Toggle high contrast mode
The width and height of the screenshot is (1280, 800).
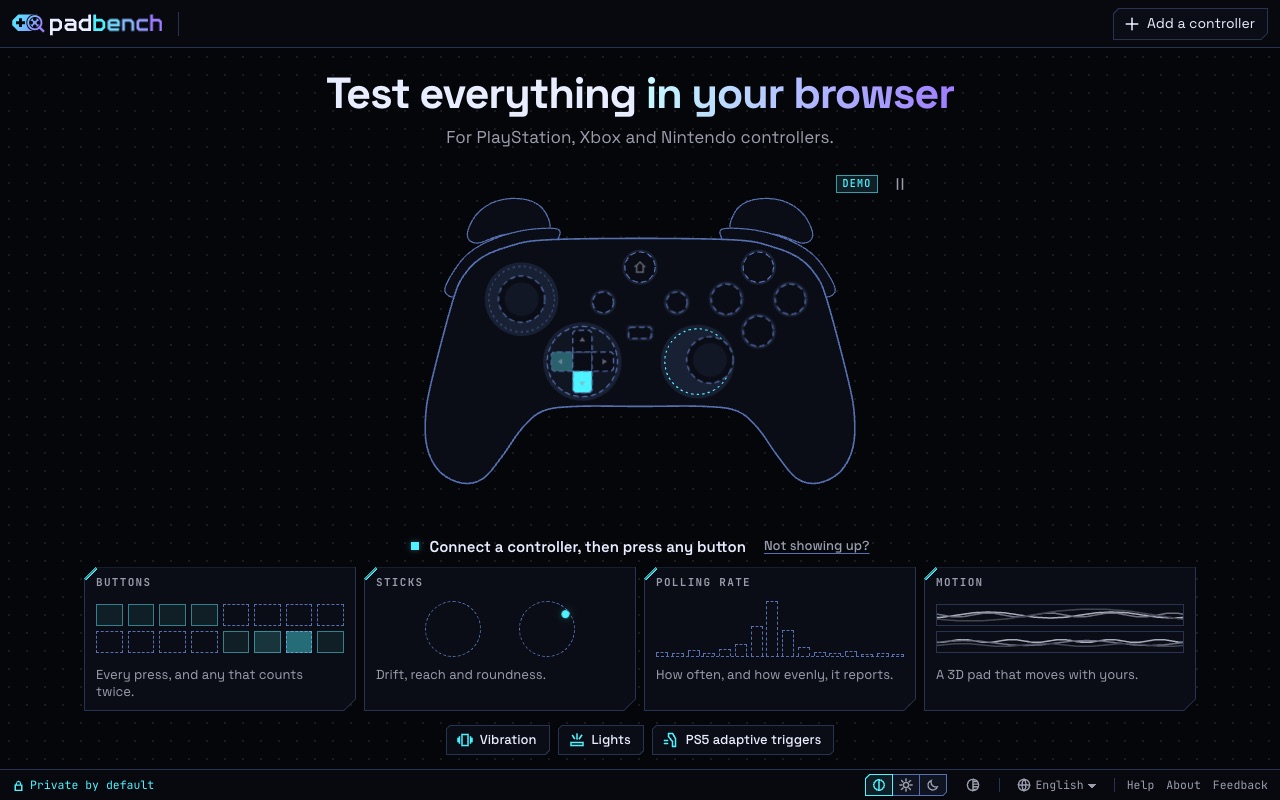coord(973,785)
